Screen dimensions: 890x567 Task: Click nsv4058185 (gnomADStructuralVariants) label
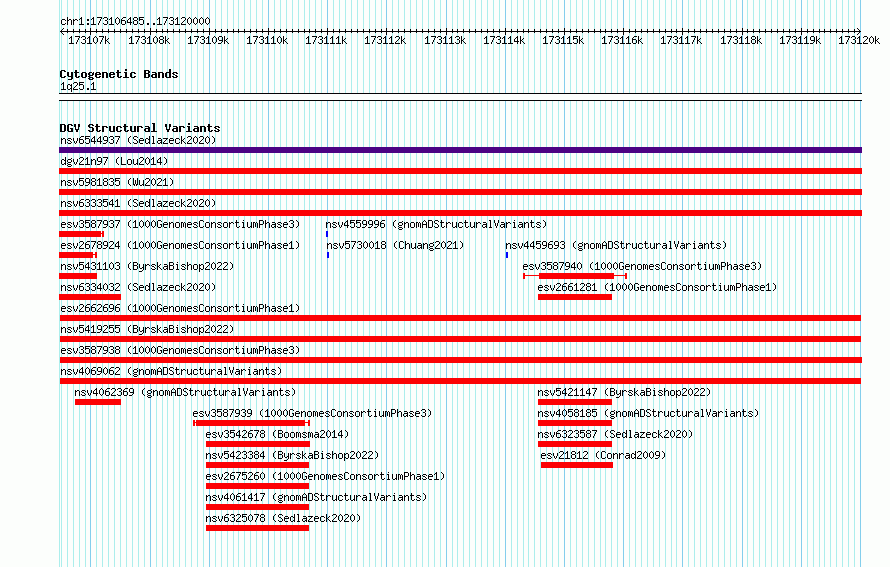[648, 413]
